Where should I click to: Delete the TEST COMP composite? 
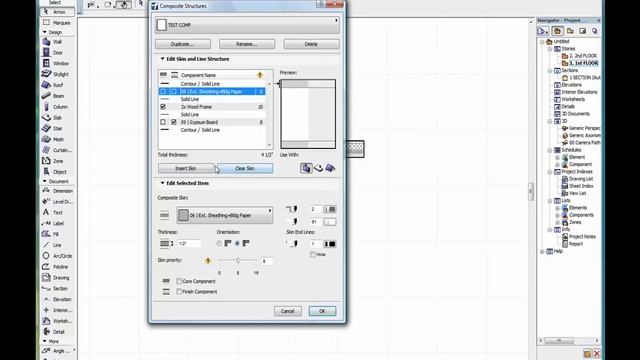(x=311, y=44)
